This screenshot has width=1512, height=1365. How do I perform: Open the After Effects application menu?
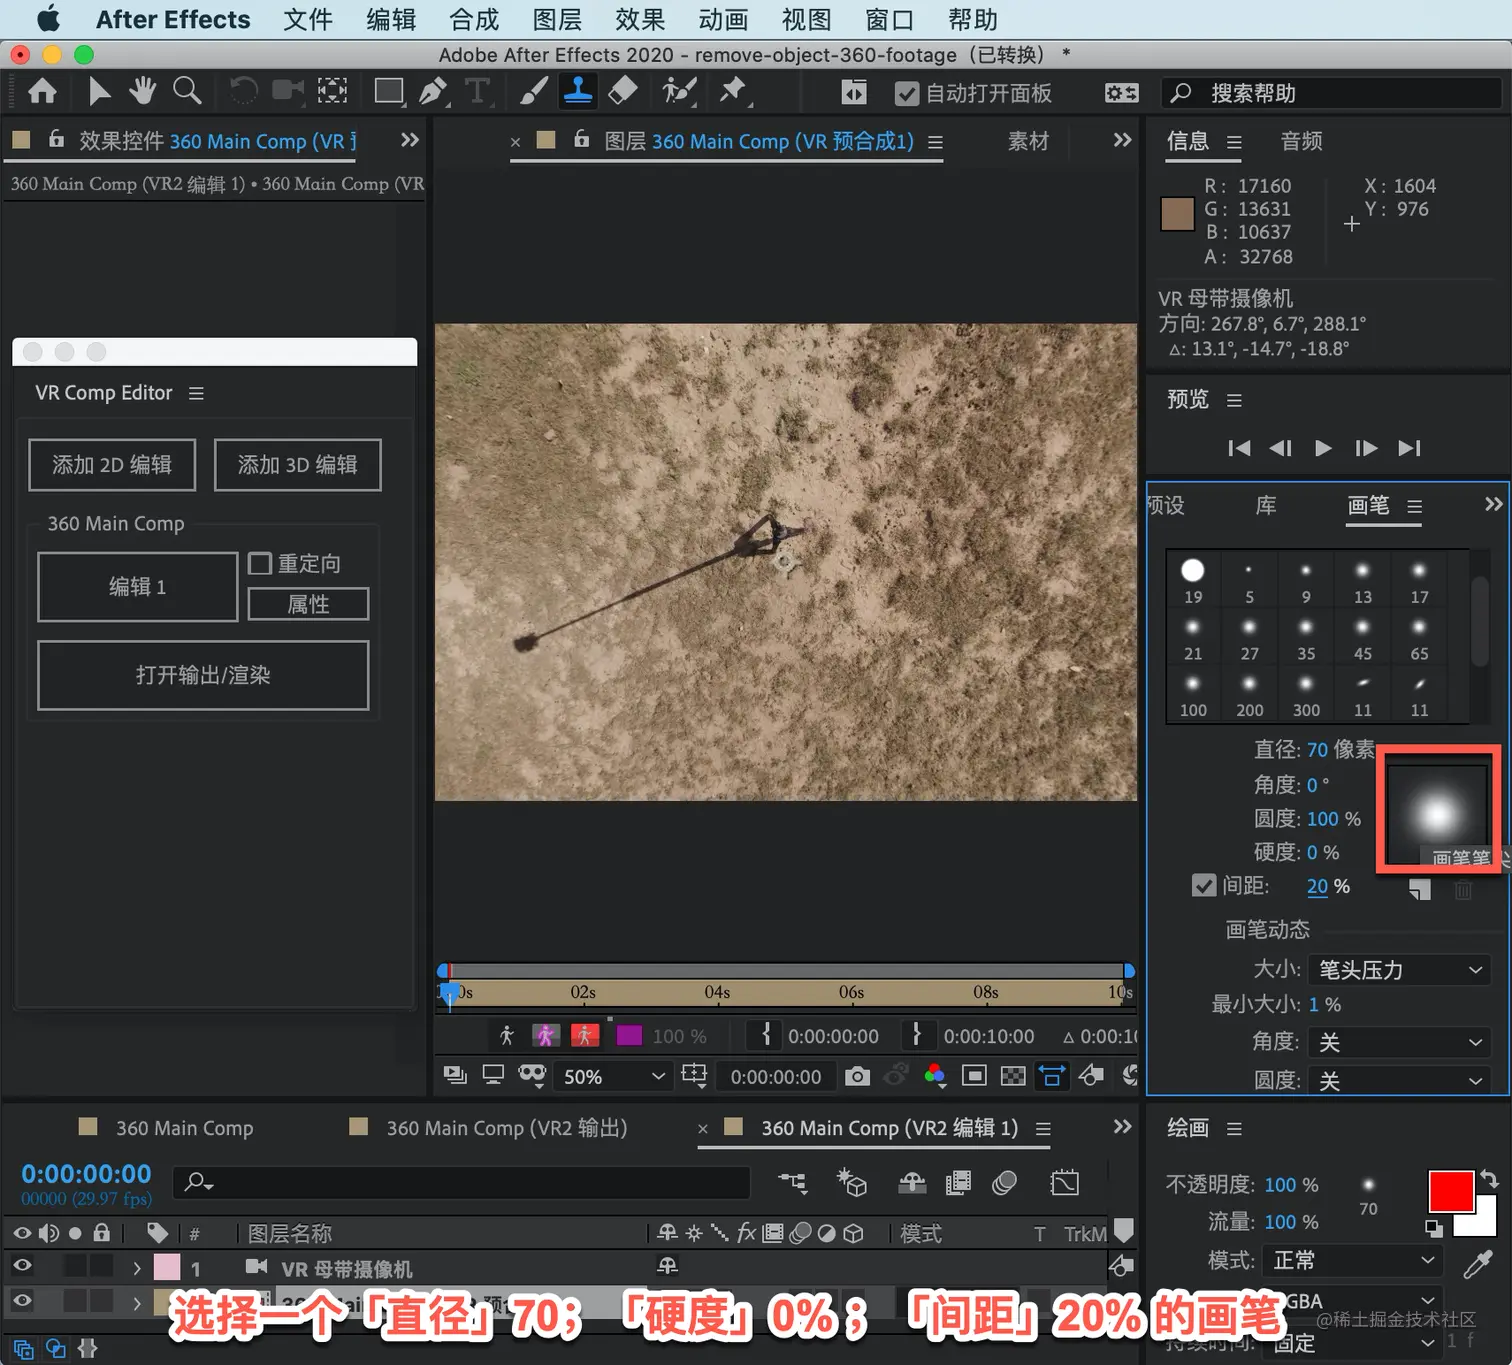pos(173,19)
